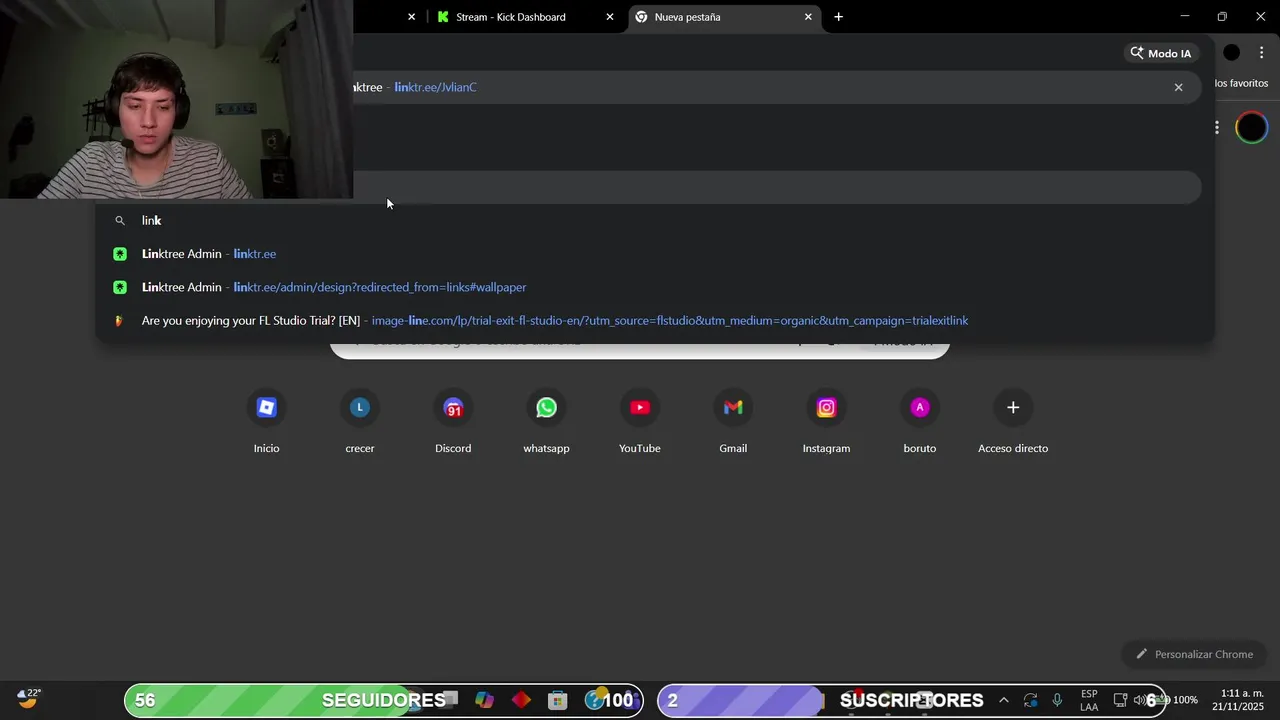
Task: Click the sync icon in system tray
Action: tap(1030, 700)
